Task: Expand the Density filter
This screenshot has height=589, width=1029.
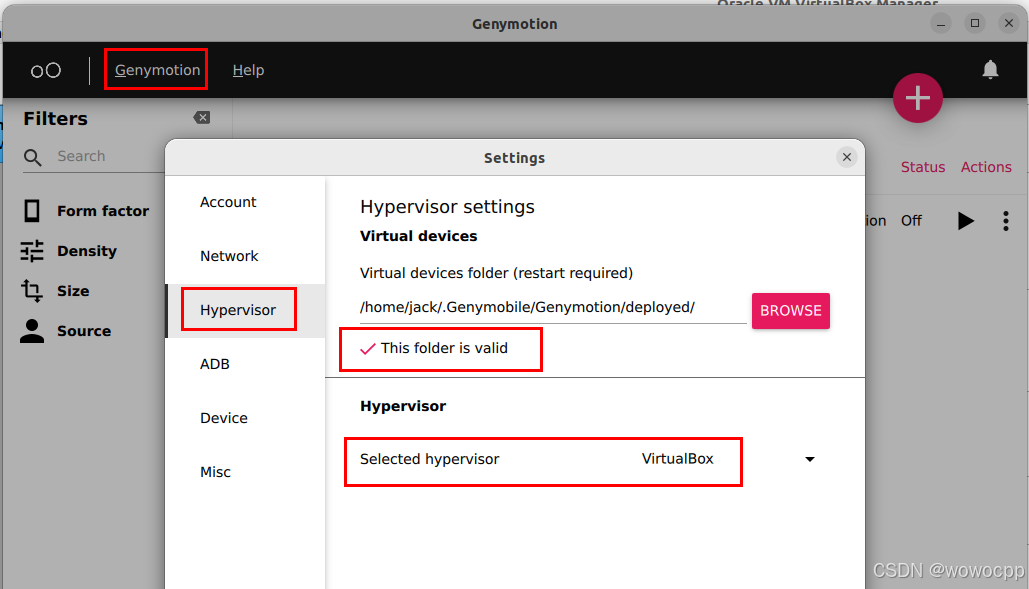Action: click(x=87, y=251)
